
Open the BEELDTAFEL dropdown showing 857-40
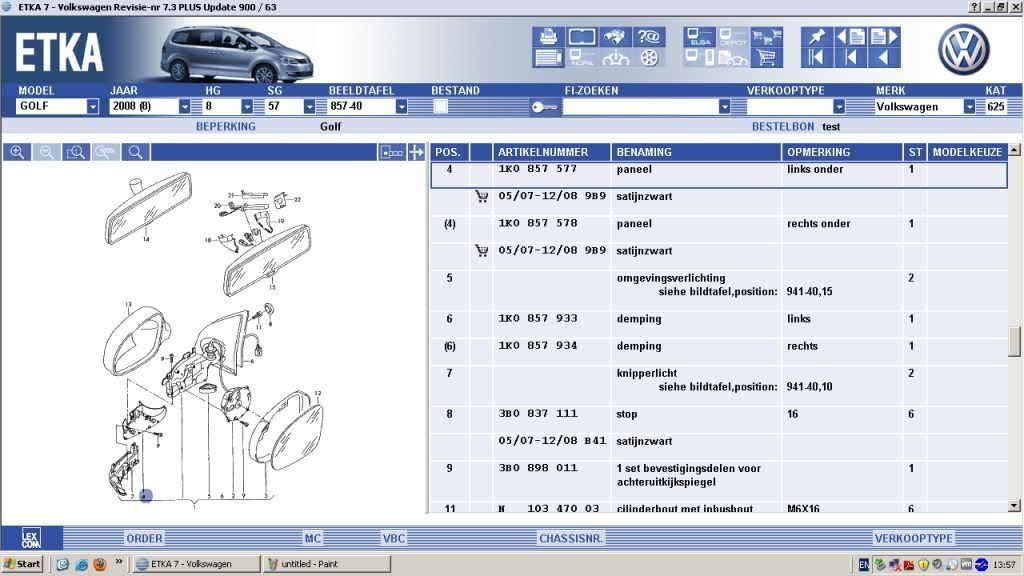point(401,106)
